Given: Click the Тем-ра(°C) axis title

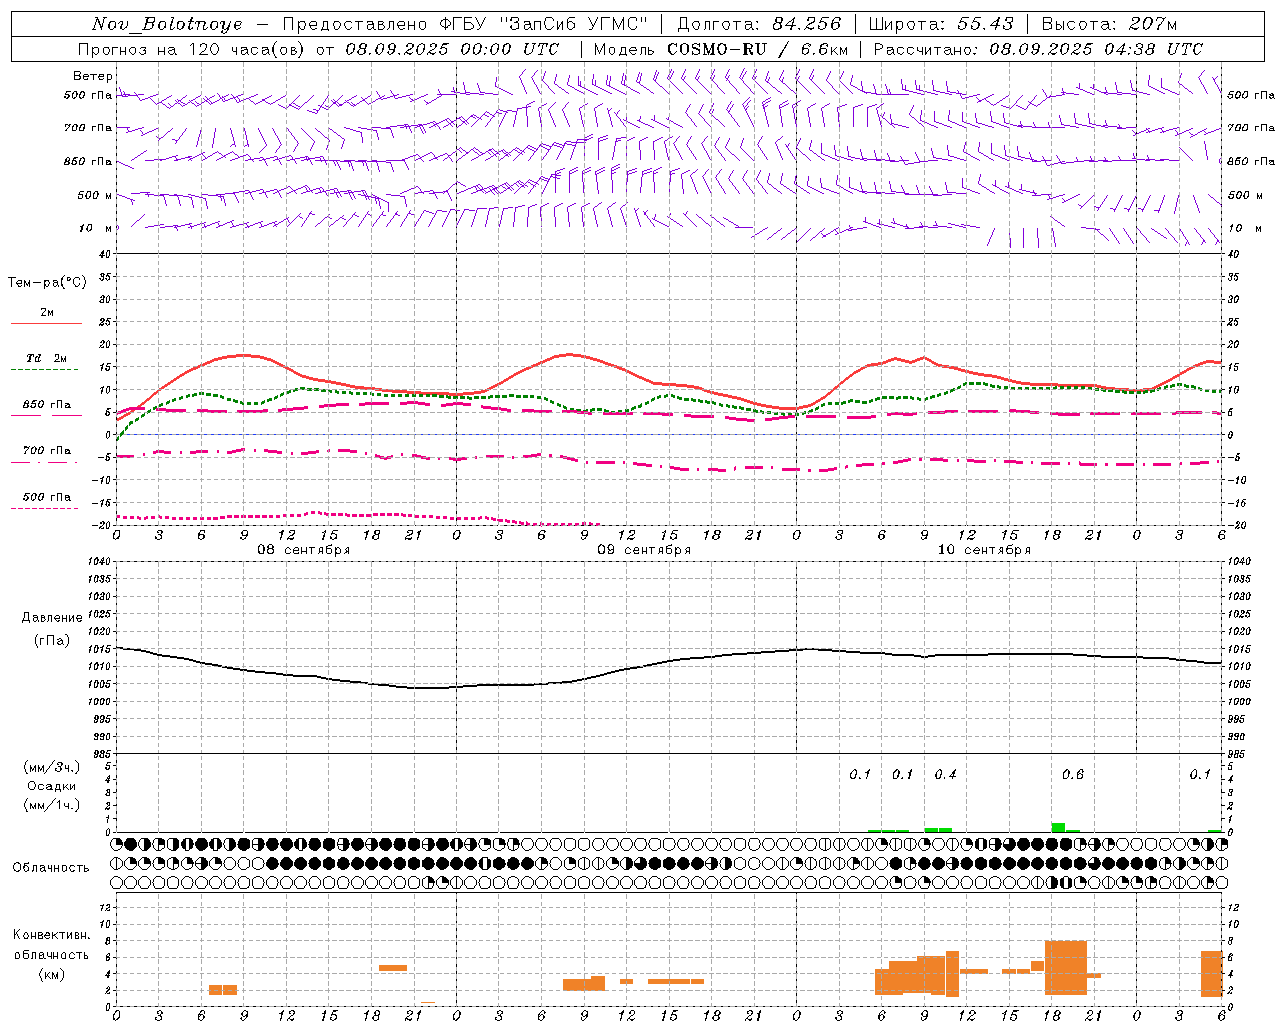Looking at the screenshot, I should tap(47, 282).
